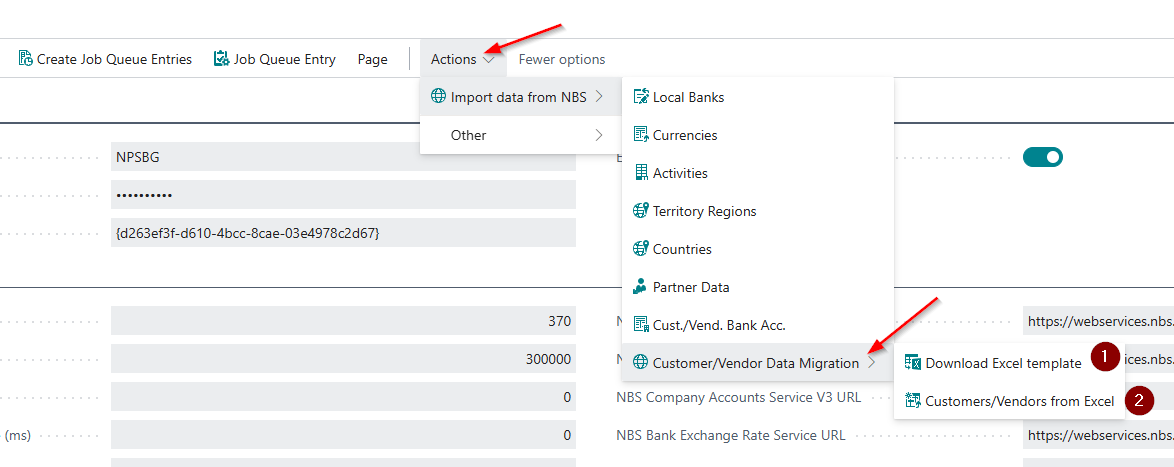Click the Activities building icon
Image resolution: width=1174 pixels, height=467 pixels.
[641, 173]
